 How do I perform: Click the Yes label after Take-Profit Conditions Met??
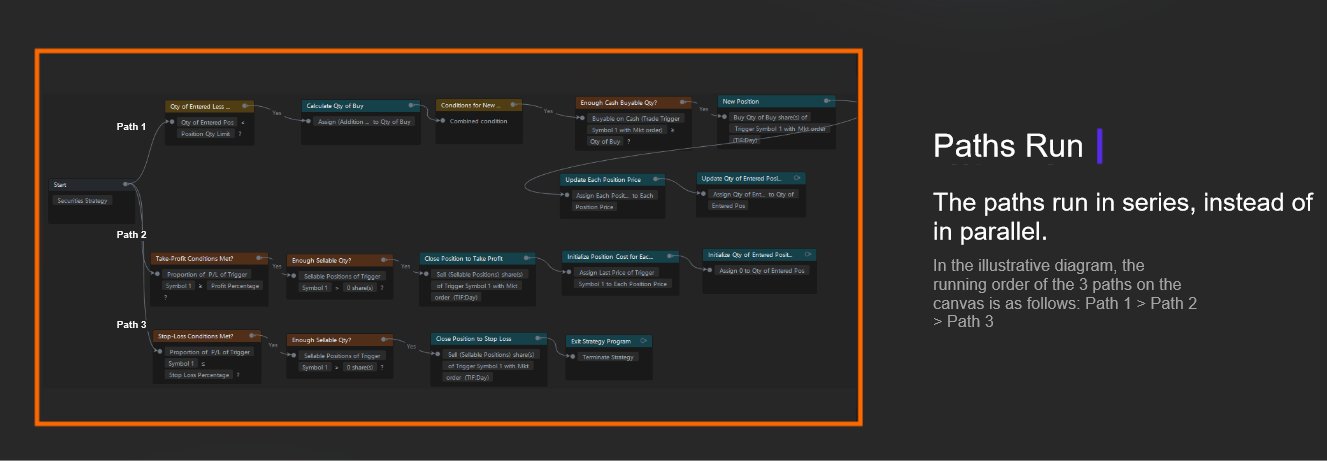(277, 266)
